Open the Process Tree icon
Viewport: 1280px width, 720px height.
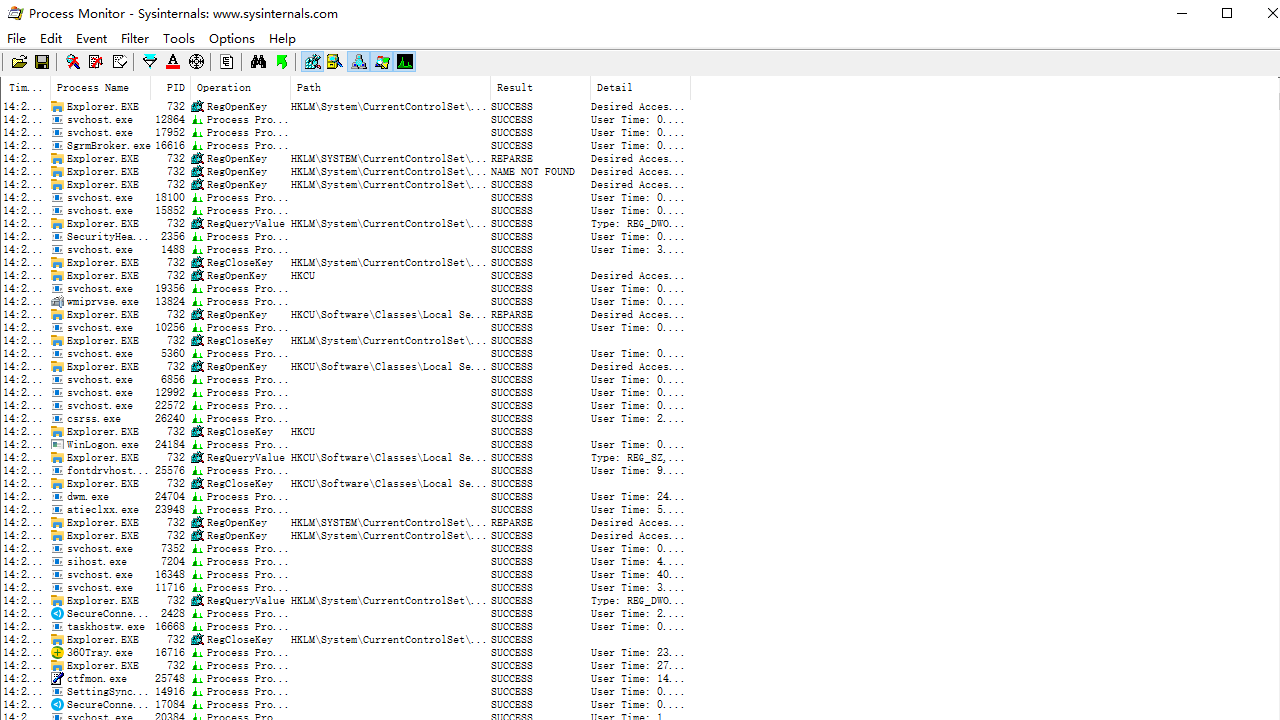[x=227, y=62]
